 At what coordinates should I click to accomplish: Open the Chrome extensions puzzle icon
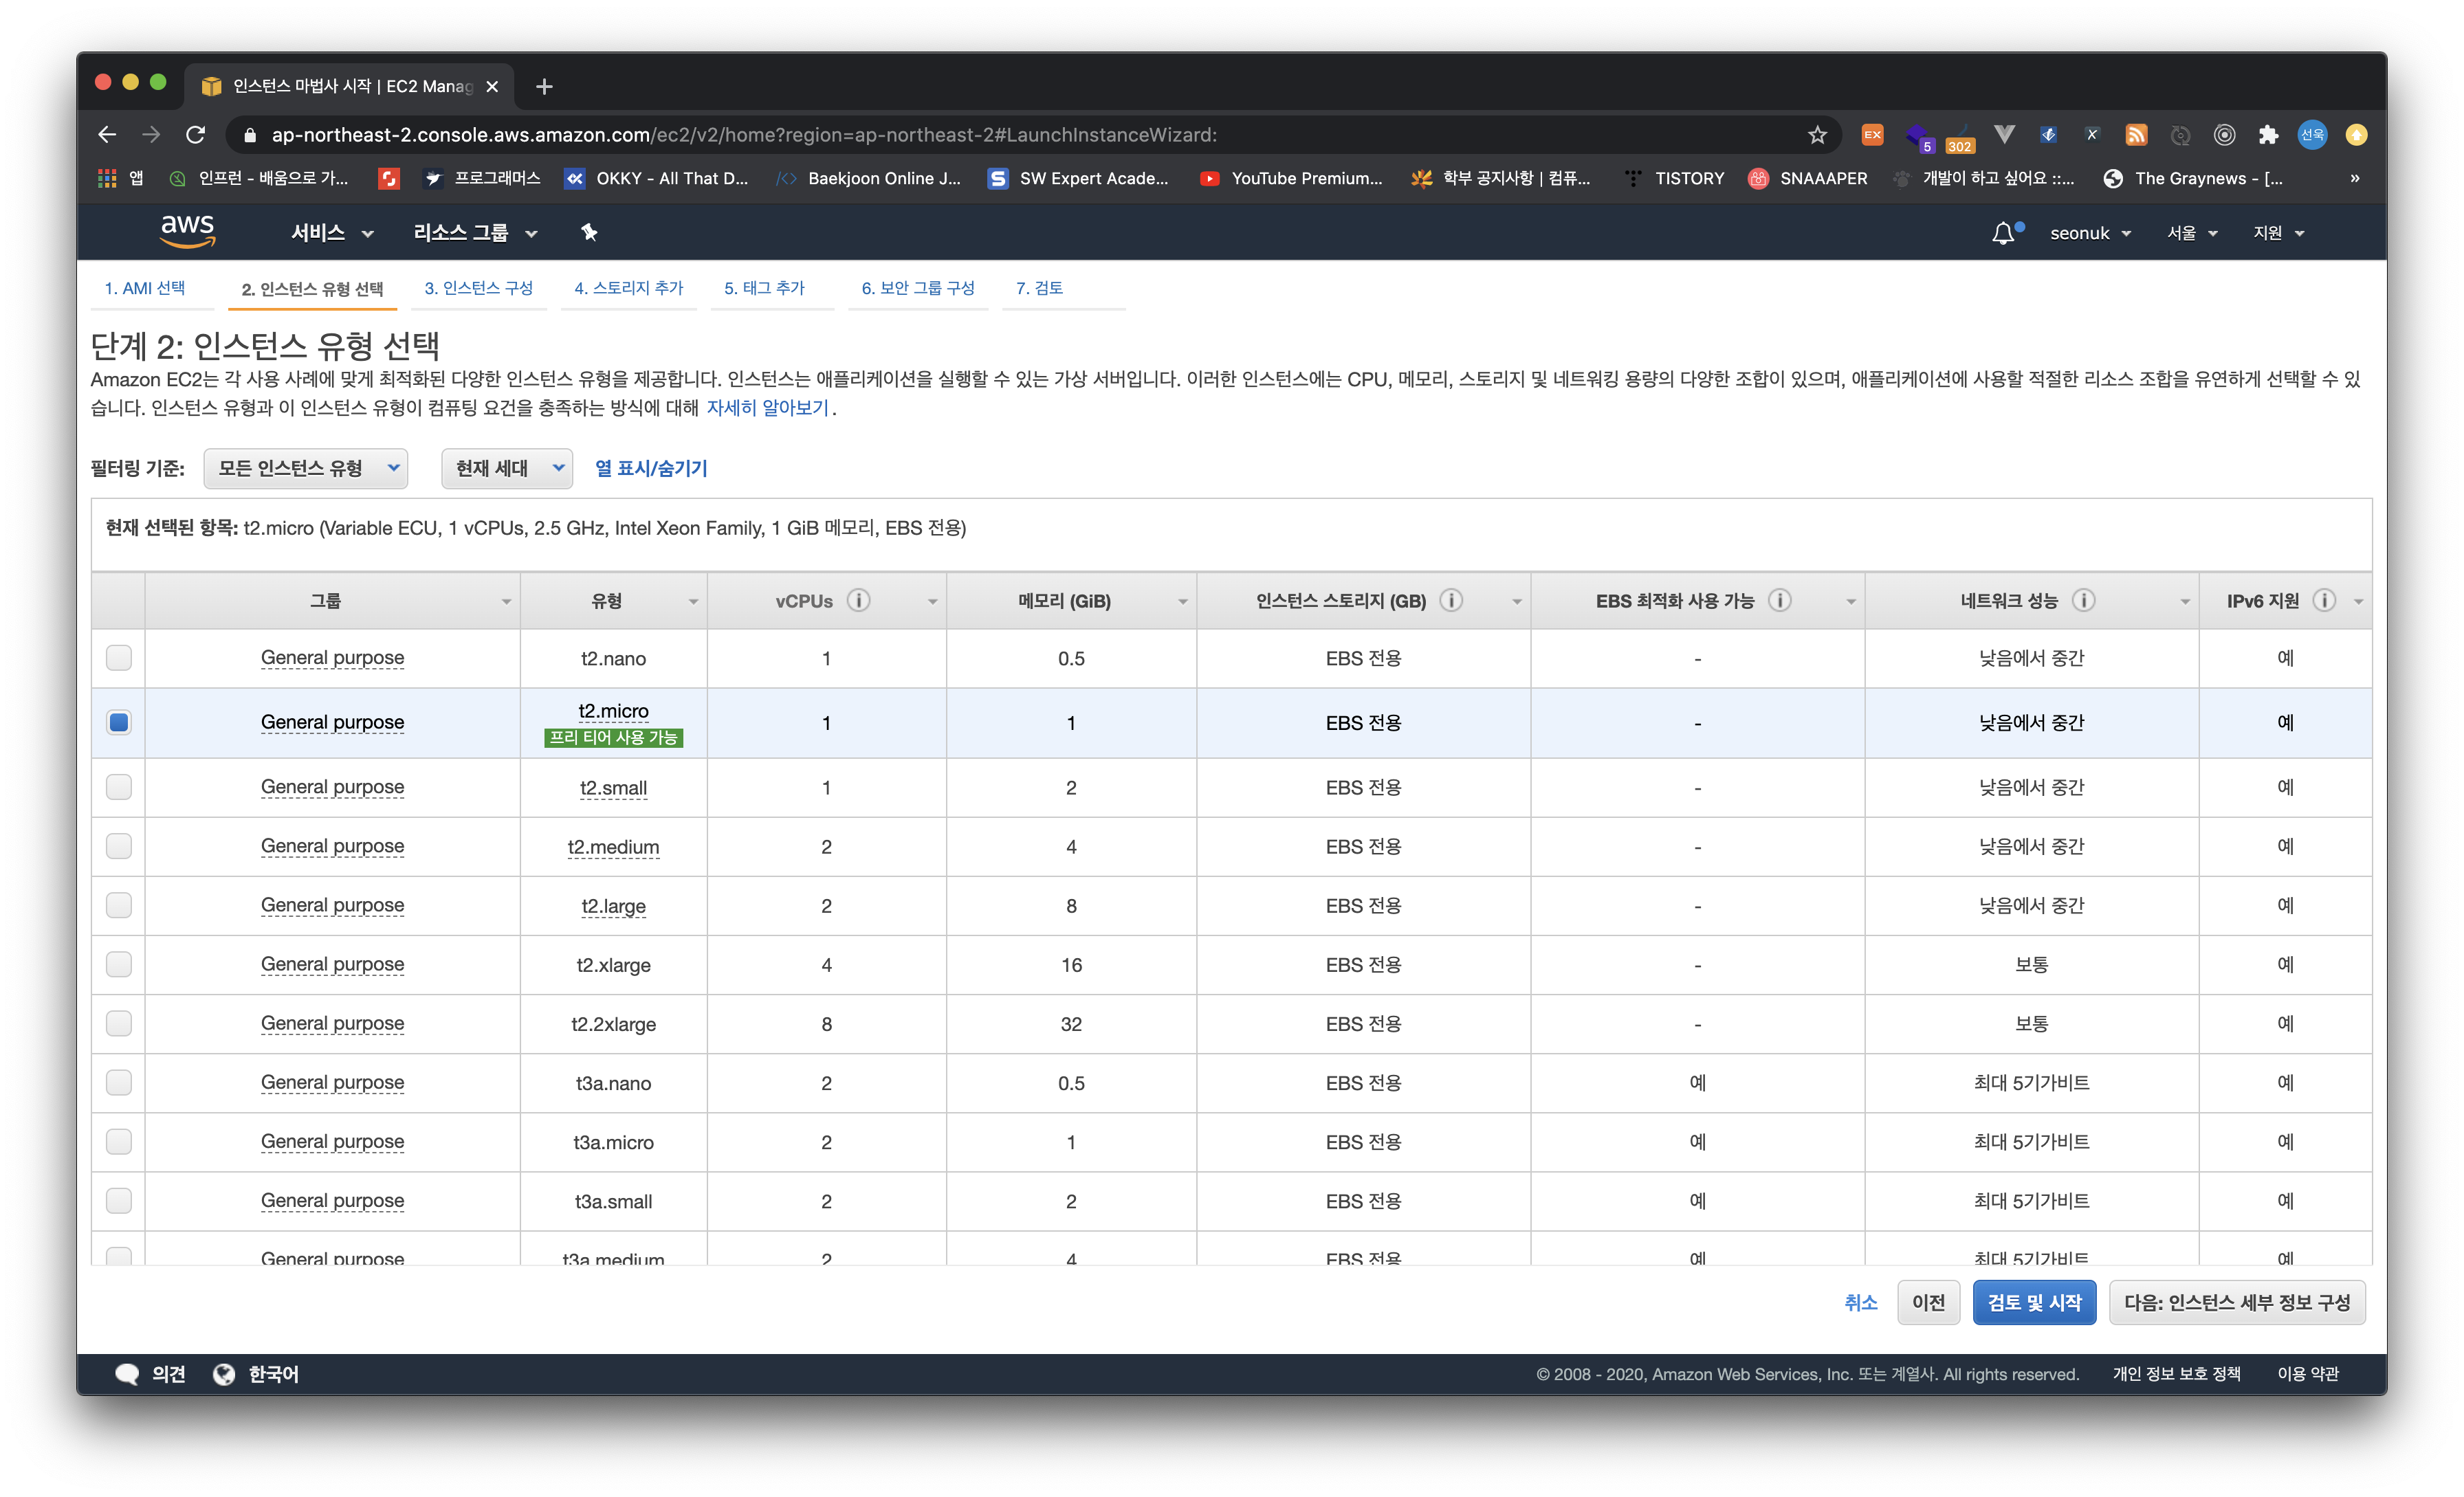point(2268,135)
